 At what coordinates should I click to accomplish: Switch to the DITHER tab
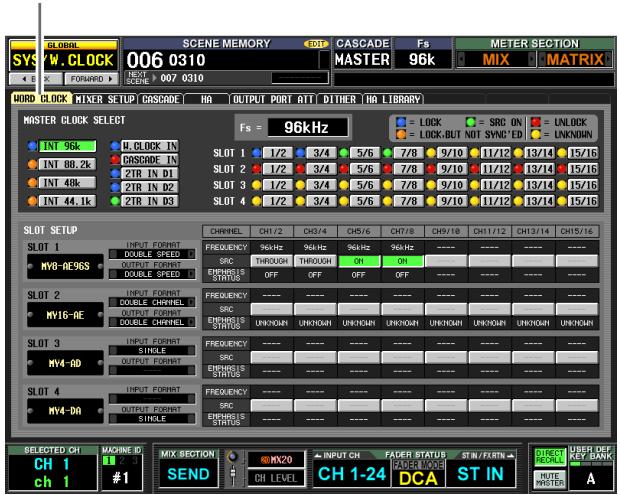point(339,99)
